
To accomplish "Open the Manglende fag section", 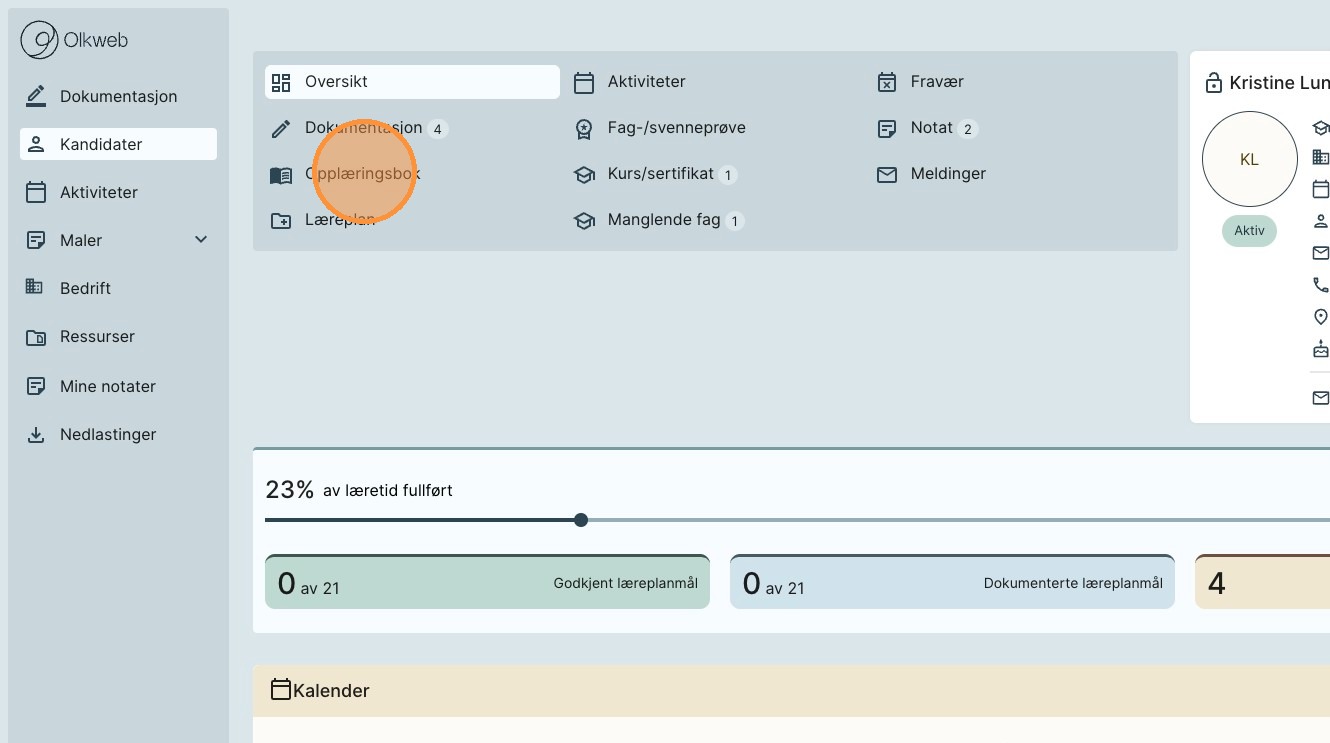I will [663, 220].
